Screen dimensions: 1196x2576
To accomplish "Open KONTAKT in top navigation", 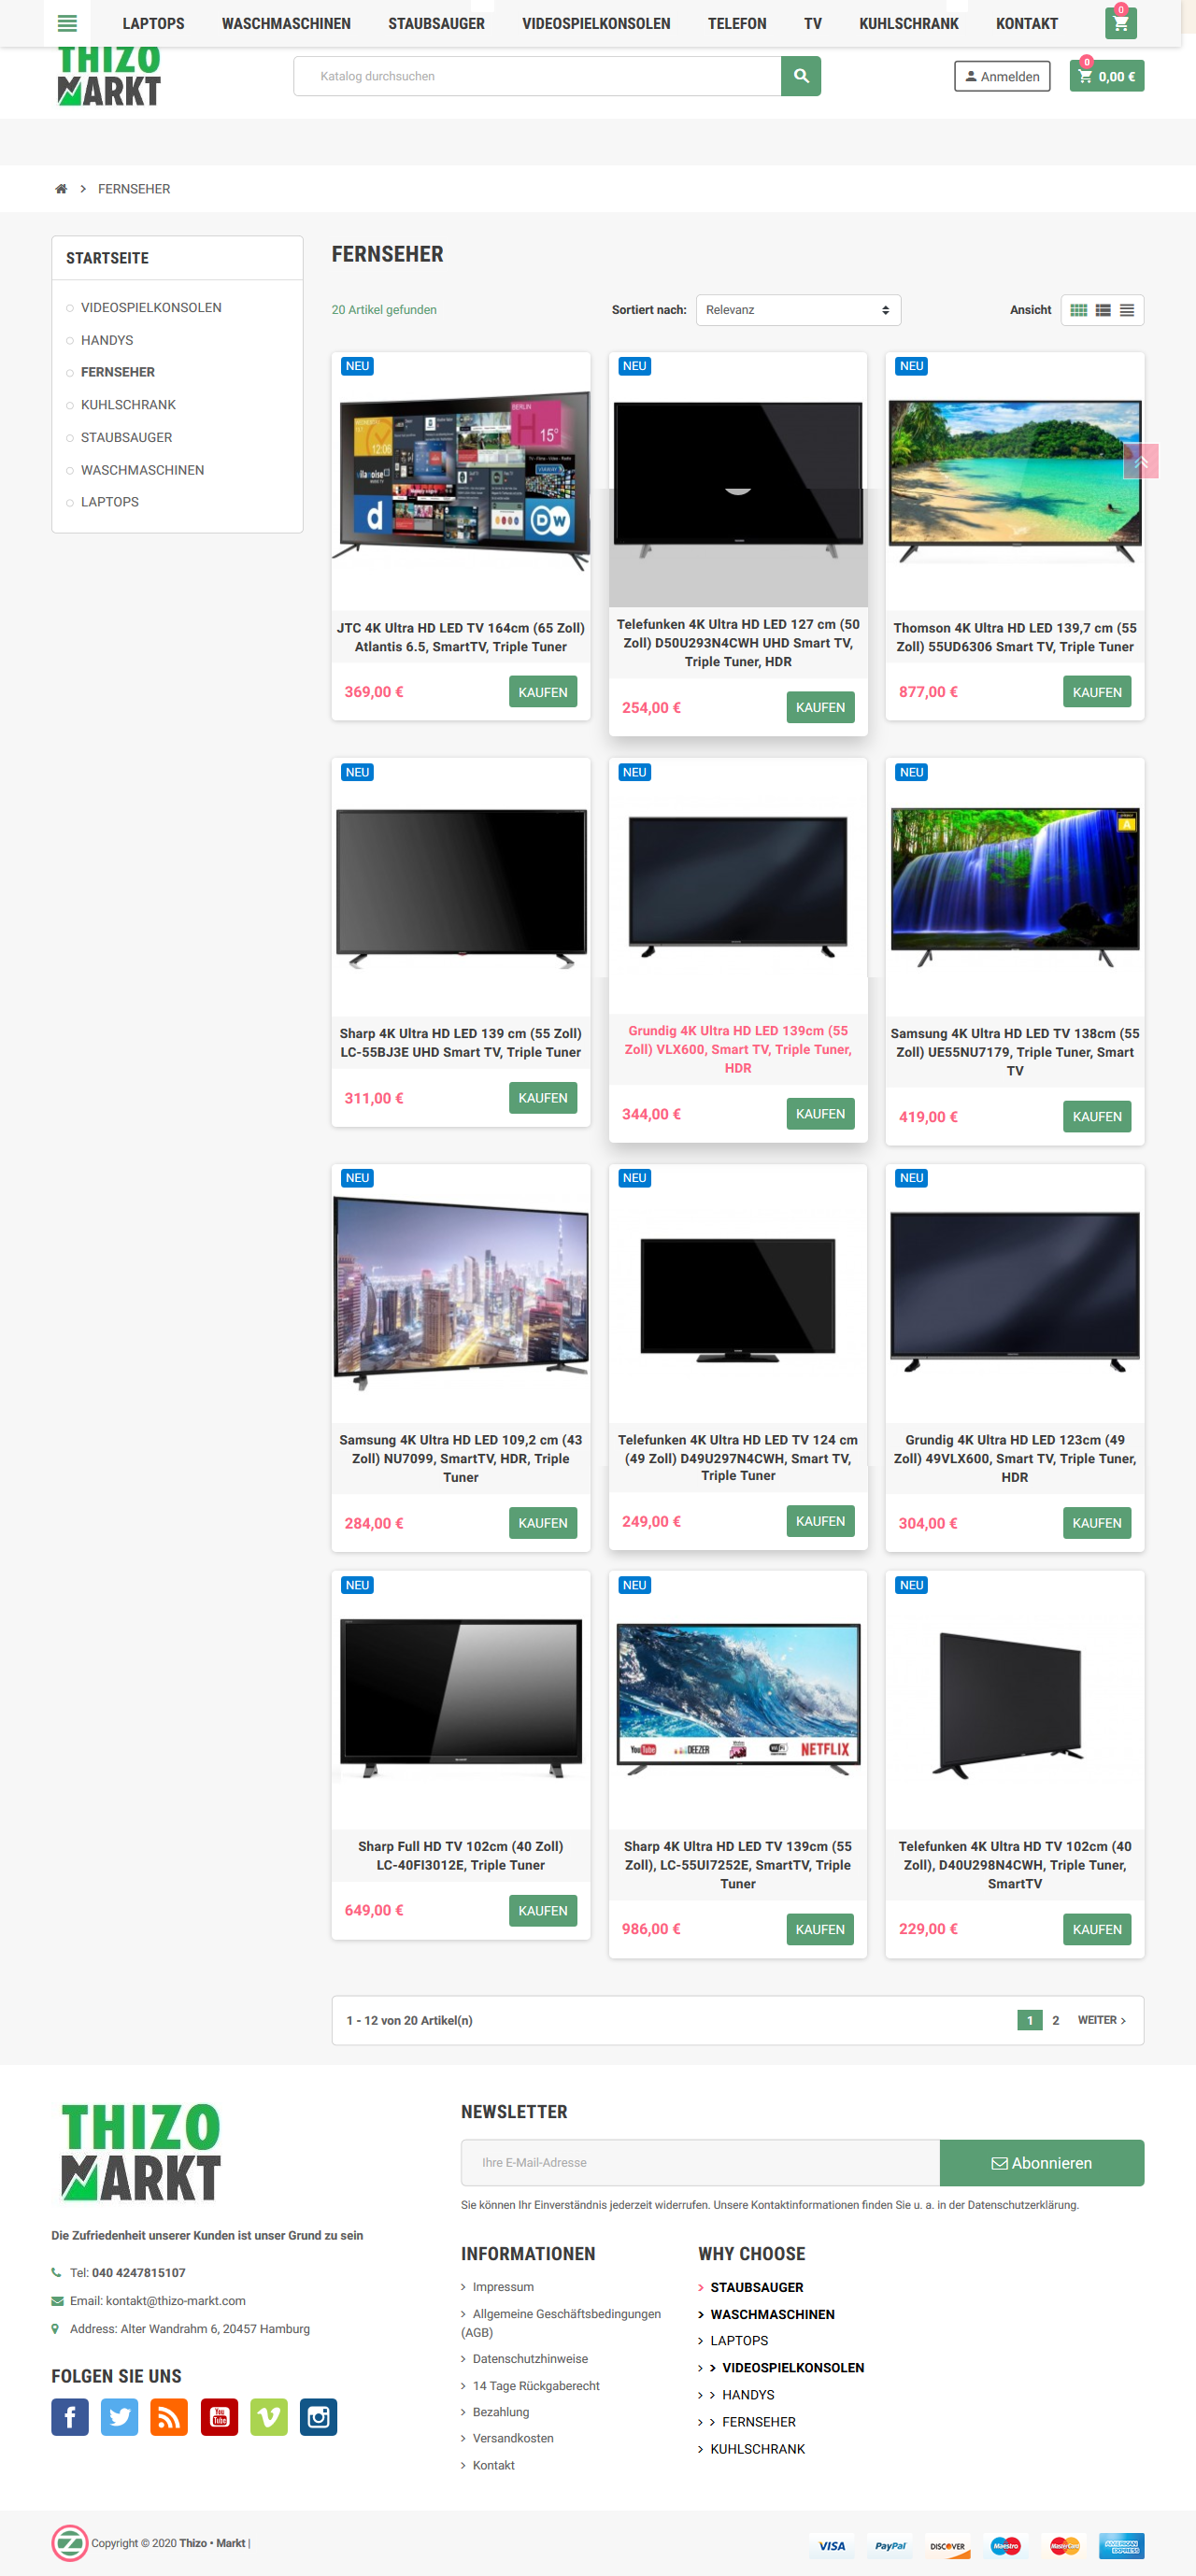I will click(x=1026, y=23).
